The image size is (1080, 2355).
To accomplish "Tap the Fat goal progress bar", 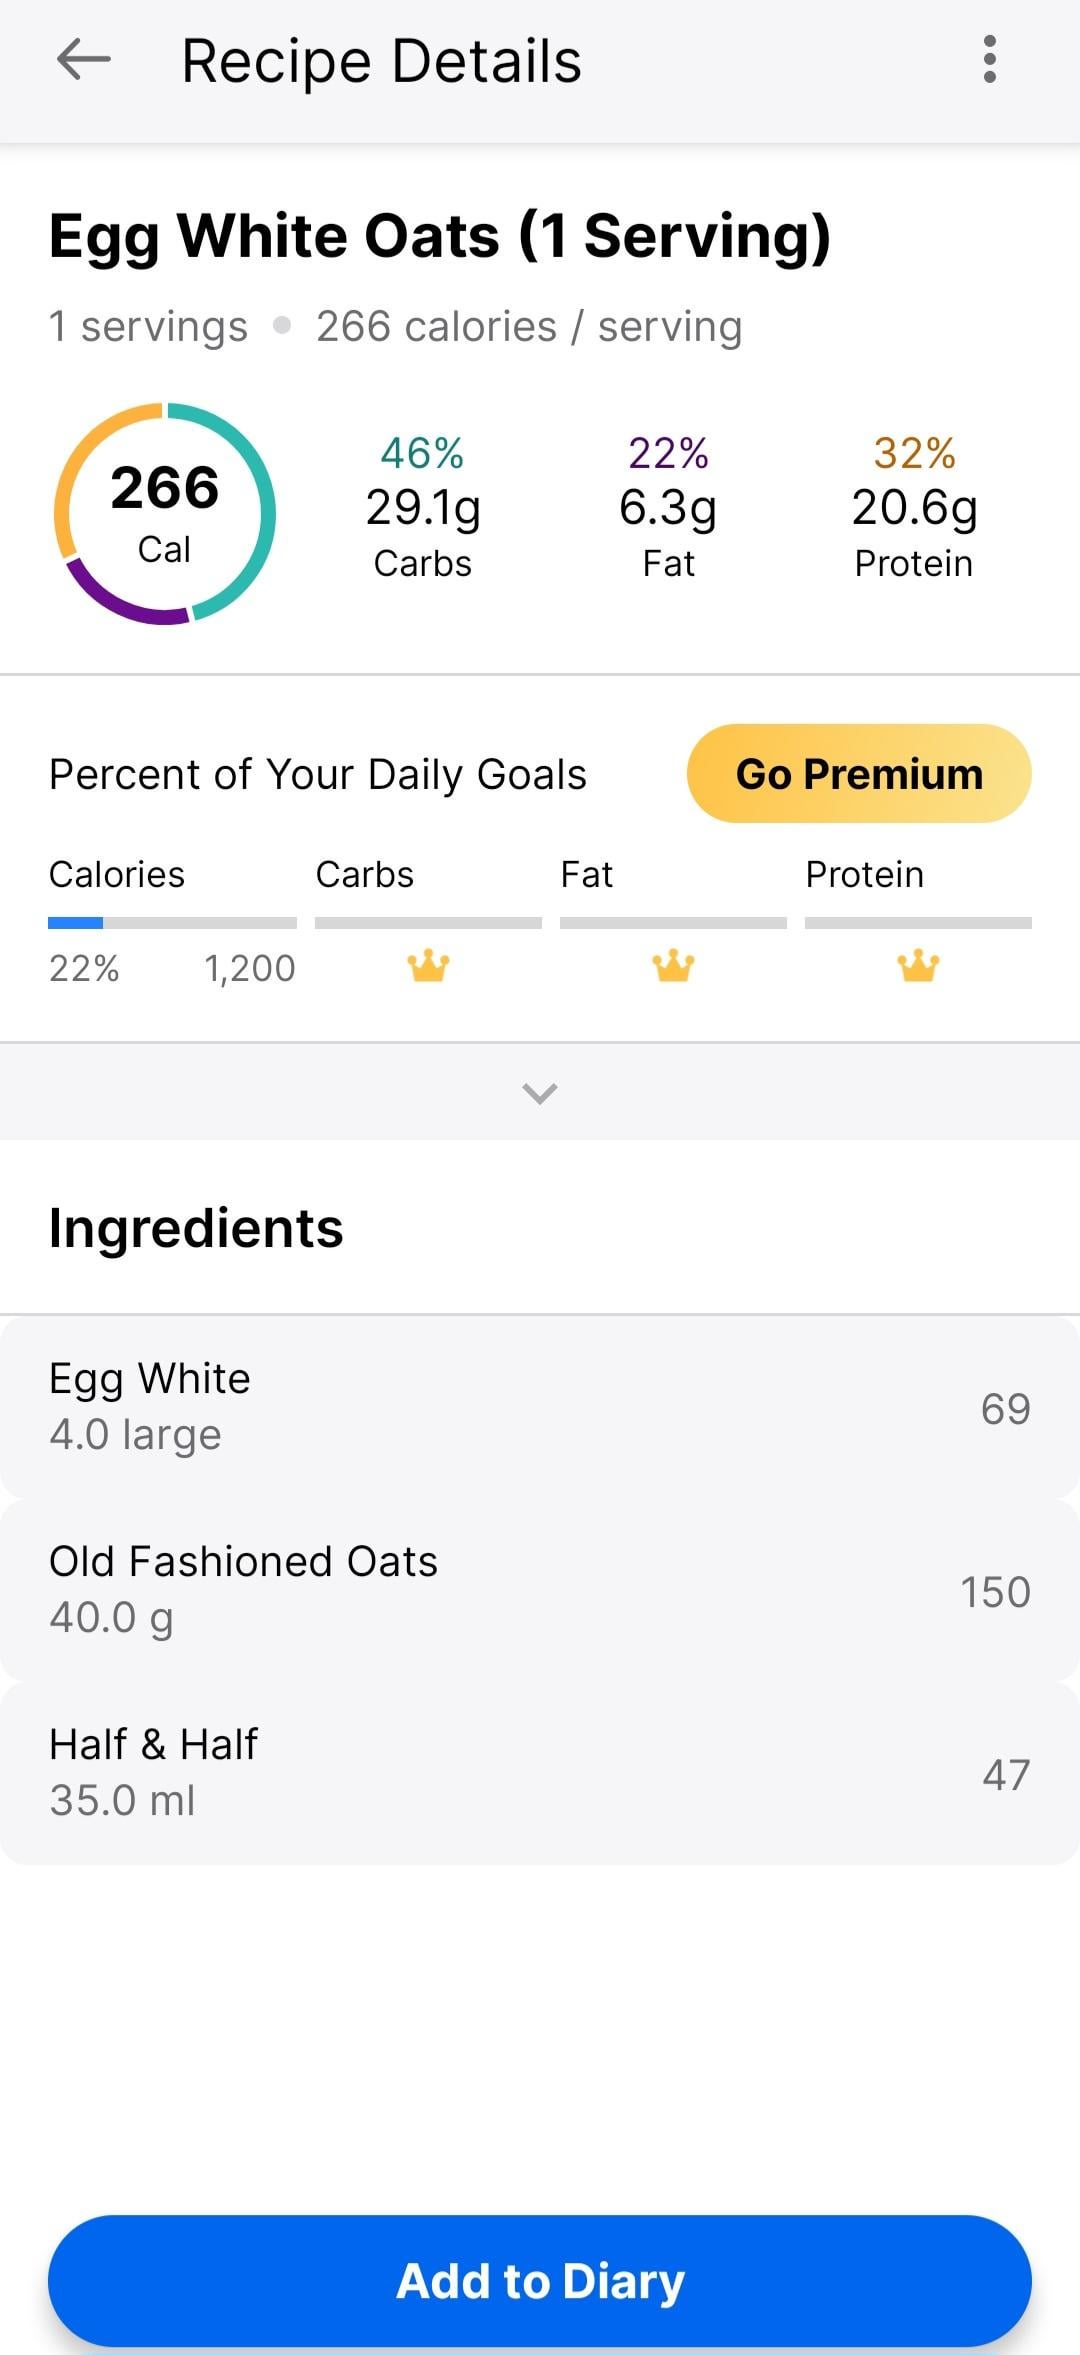I will (673, 923).
